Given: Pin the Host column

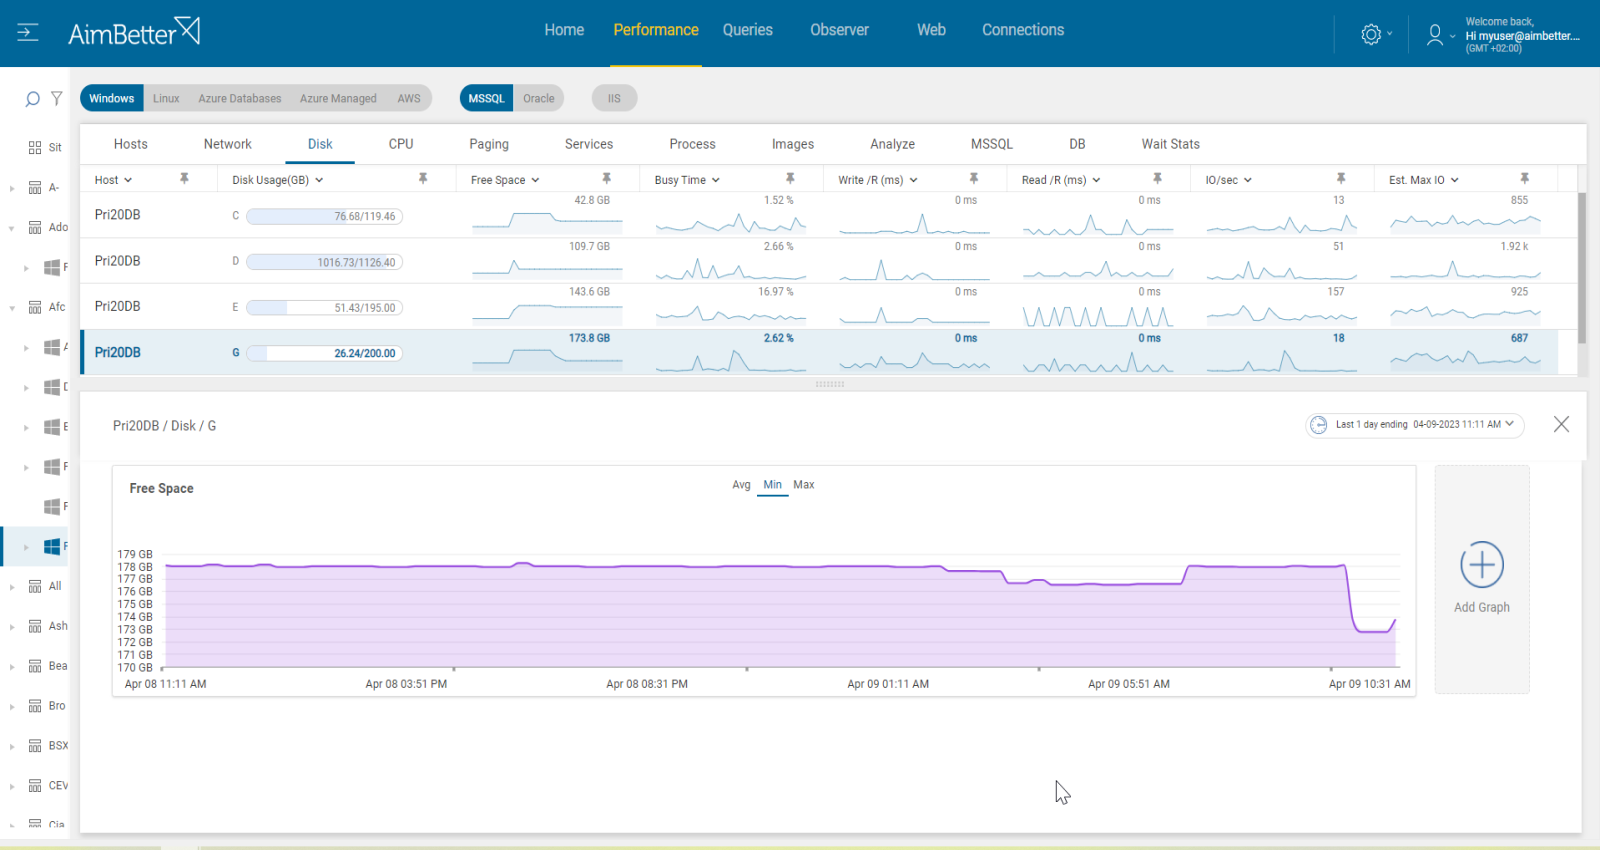Looking at the screenshot, I should (184, 178).
